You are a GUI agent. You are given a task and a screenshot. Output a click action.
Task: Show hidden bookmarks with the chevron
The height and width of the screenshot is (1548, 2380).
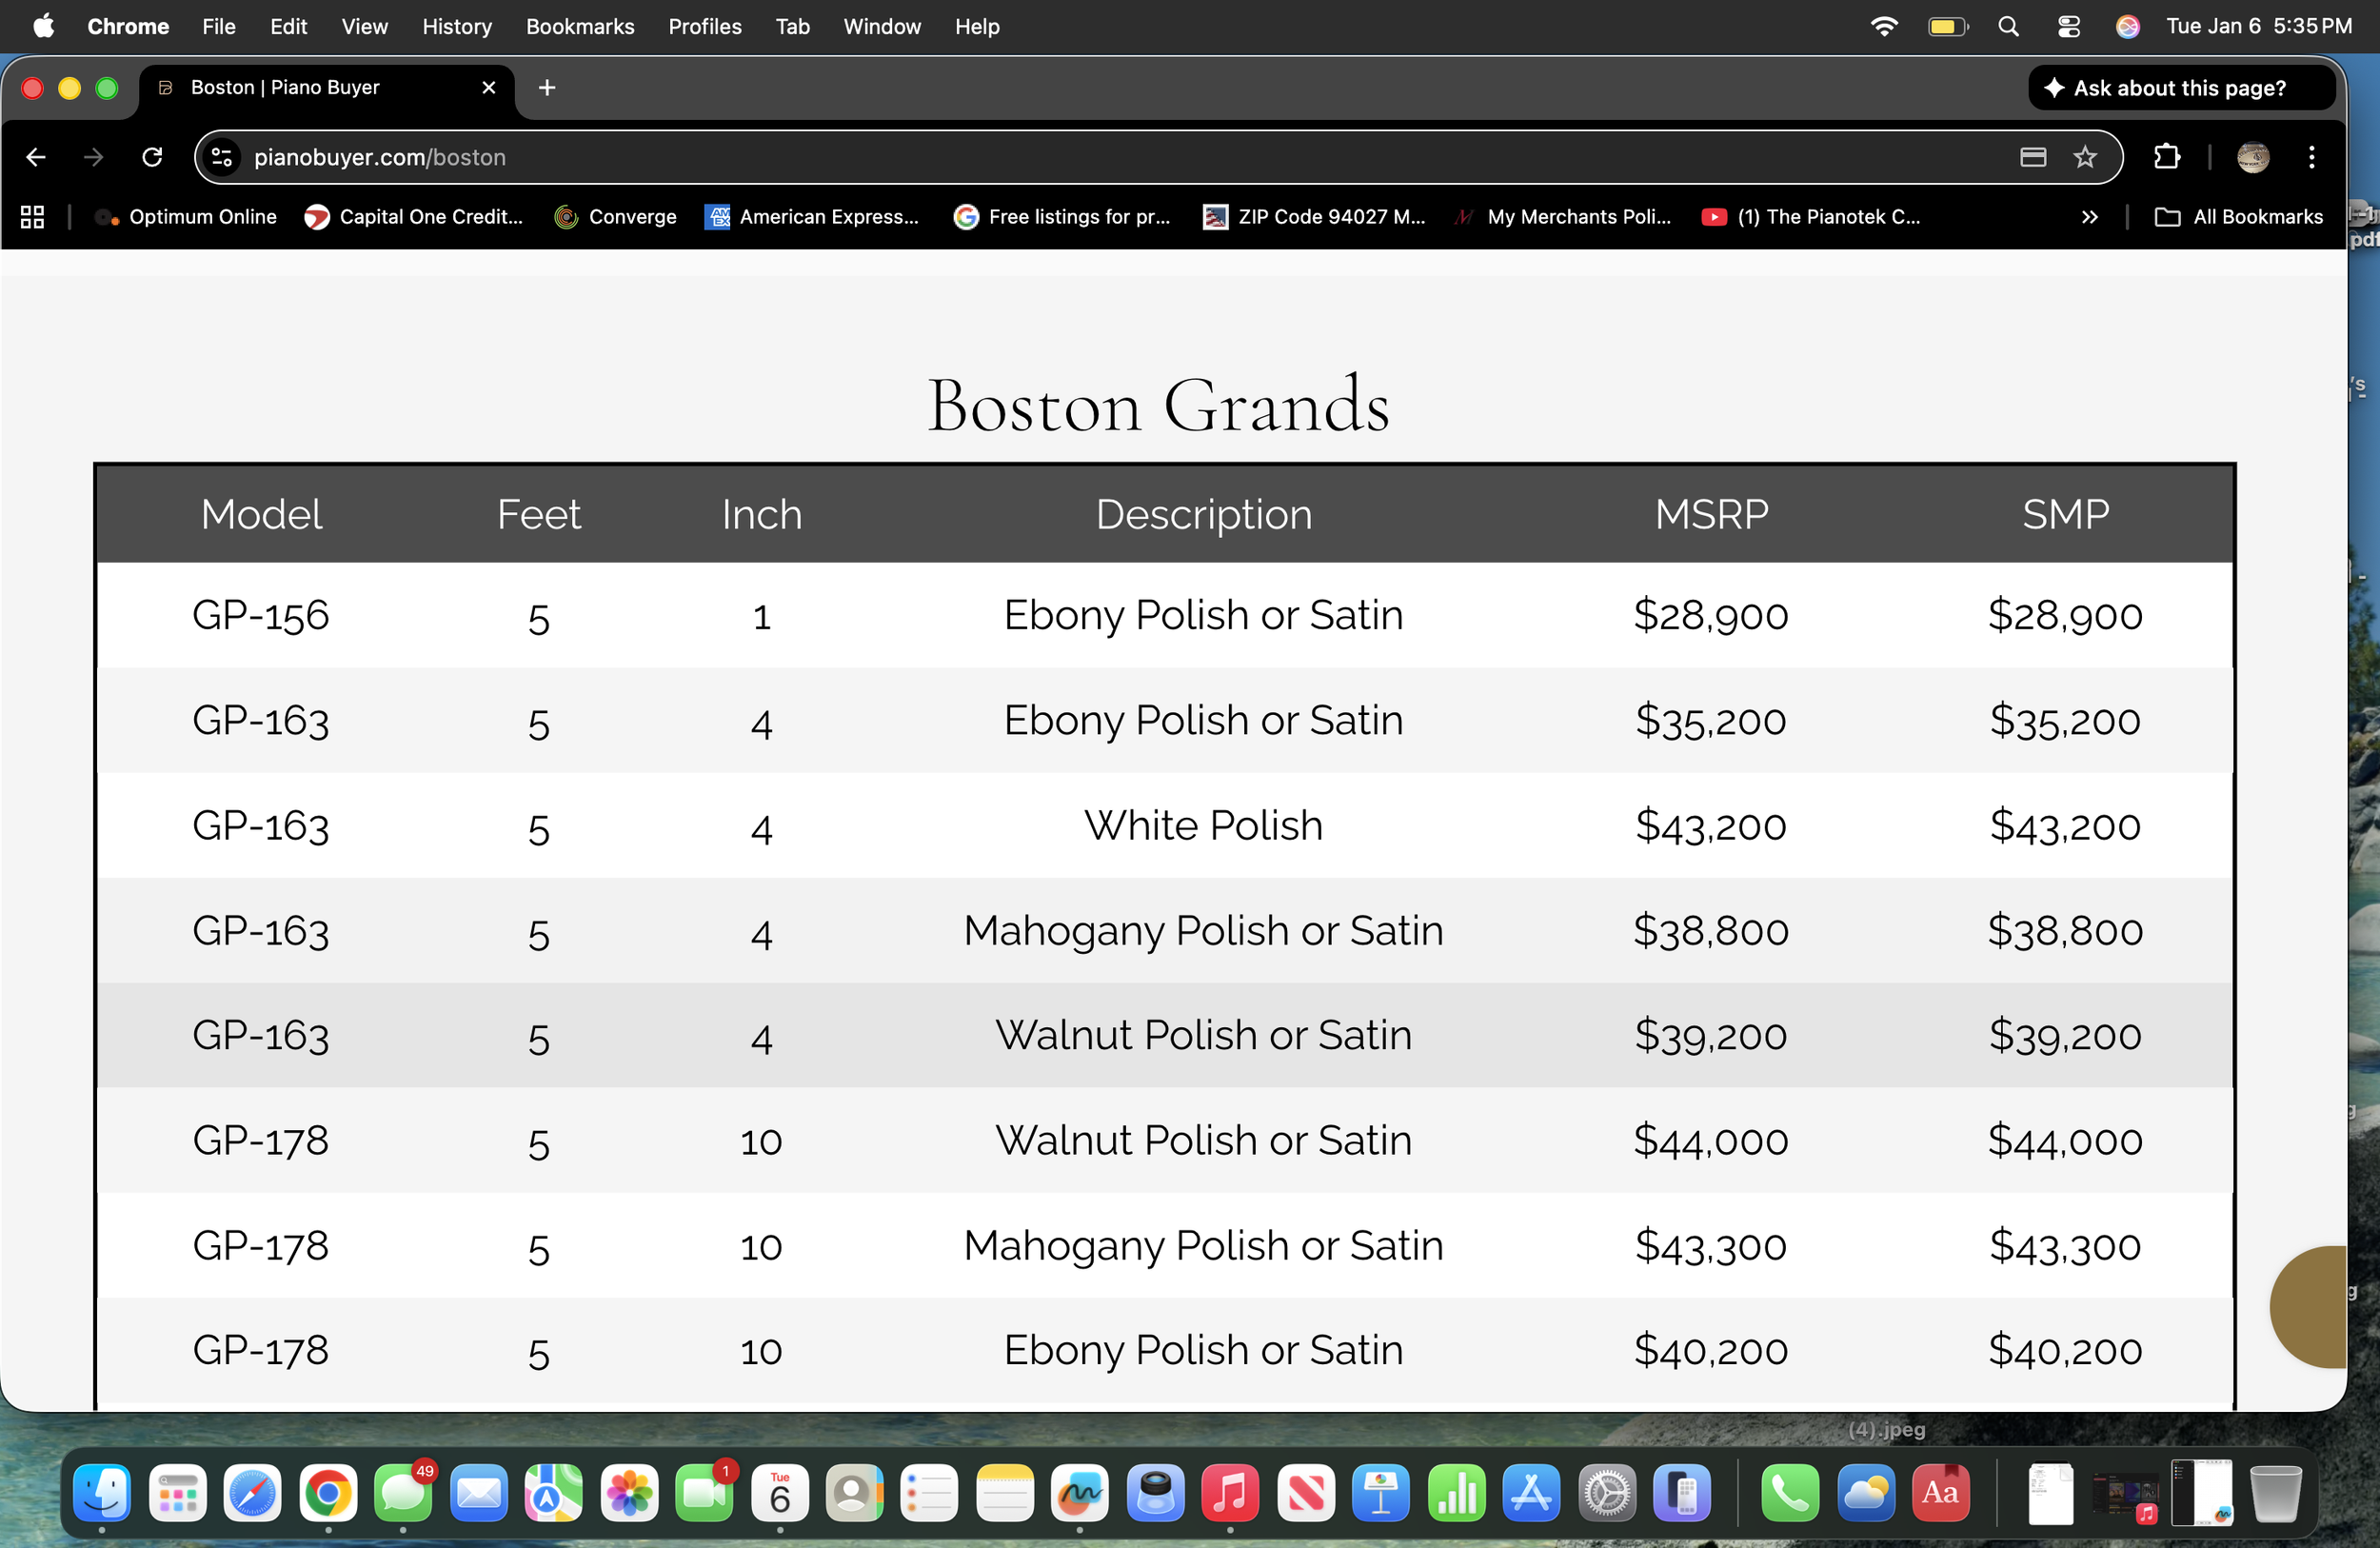pyautogui.click(x=2090, y=216)
